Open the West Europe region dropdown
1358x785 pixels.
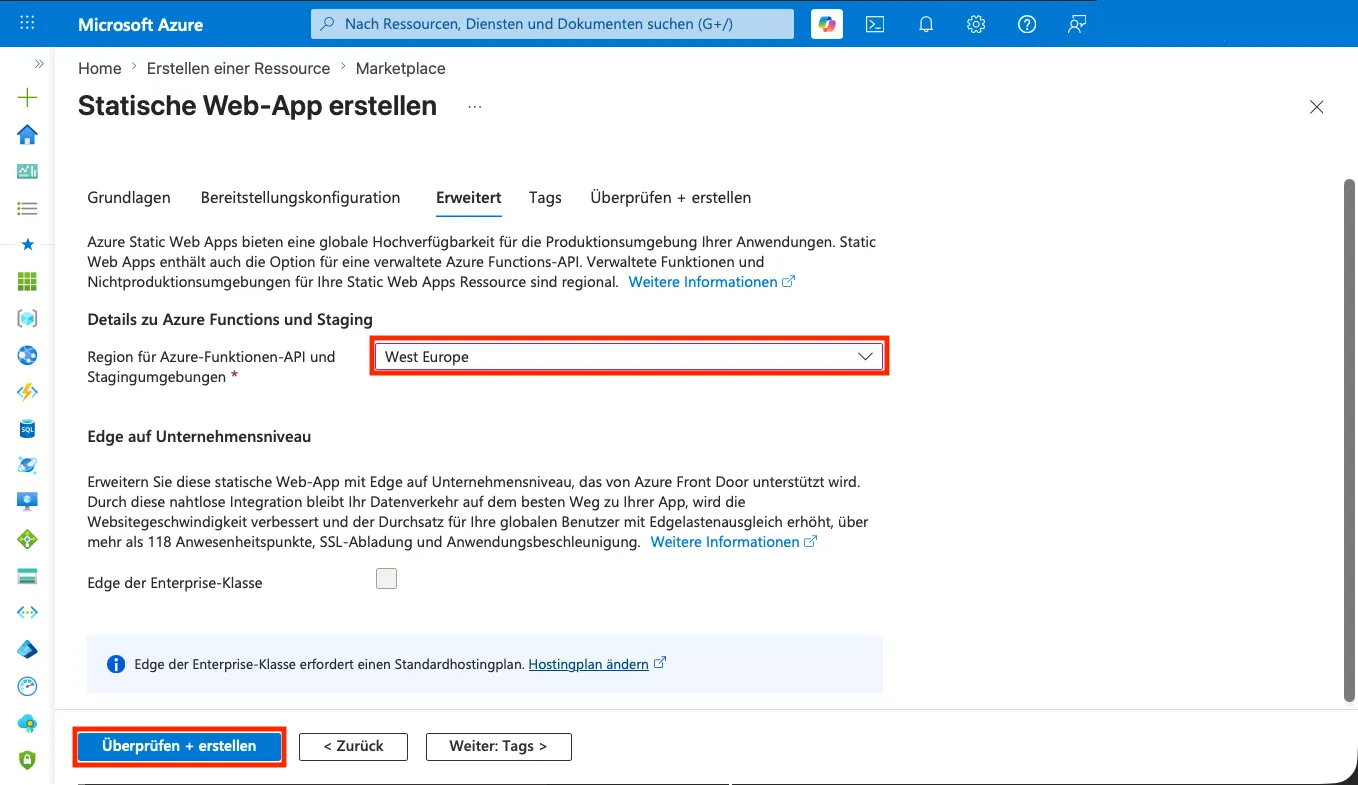[630, 357]
